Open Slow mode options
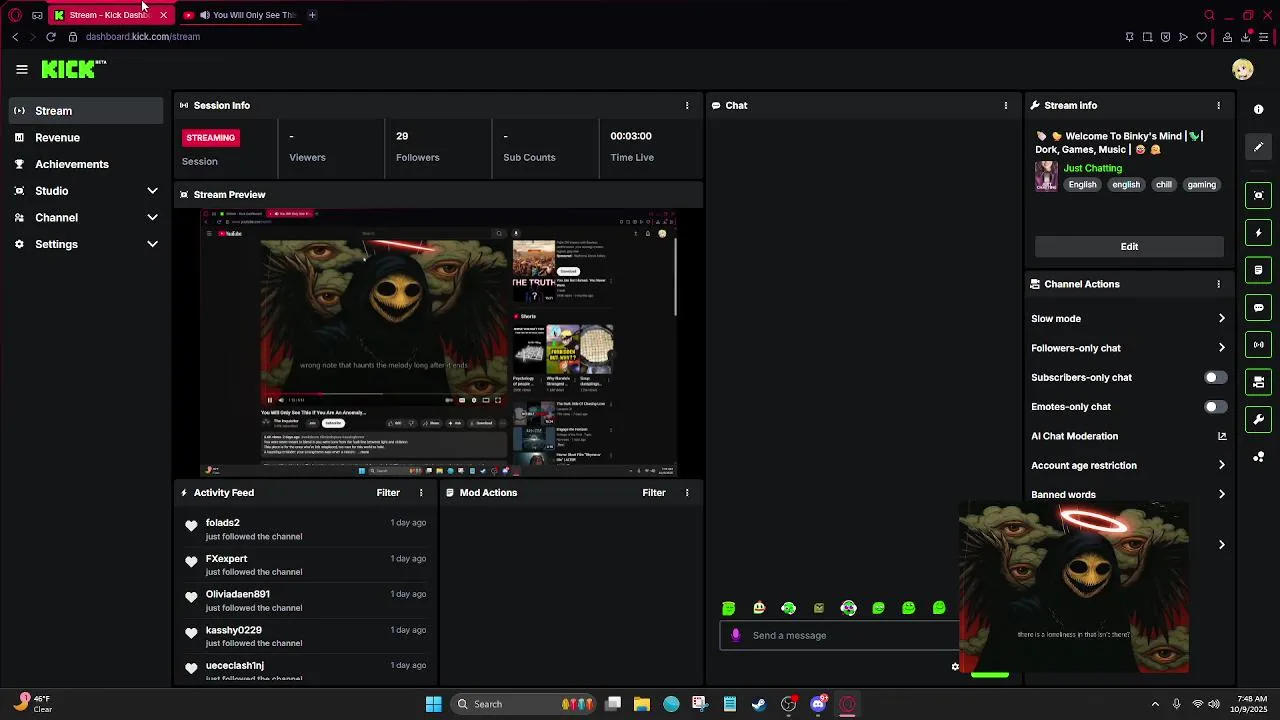 [x=1128, y=319]
